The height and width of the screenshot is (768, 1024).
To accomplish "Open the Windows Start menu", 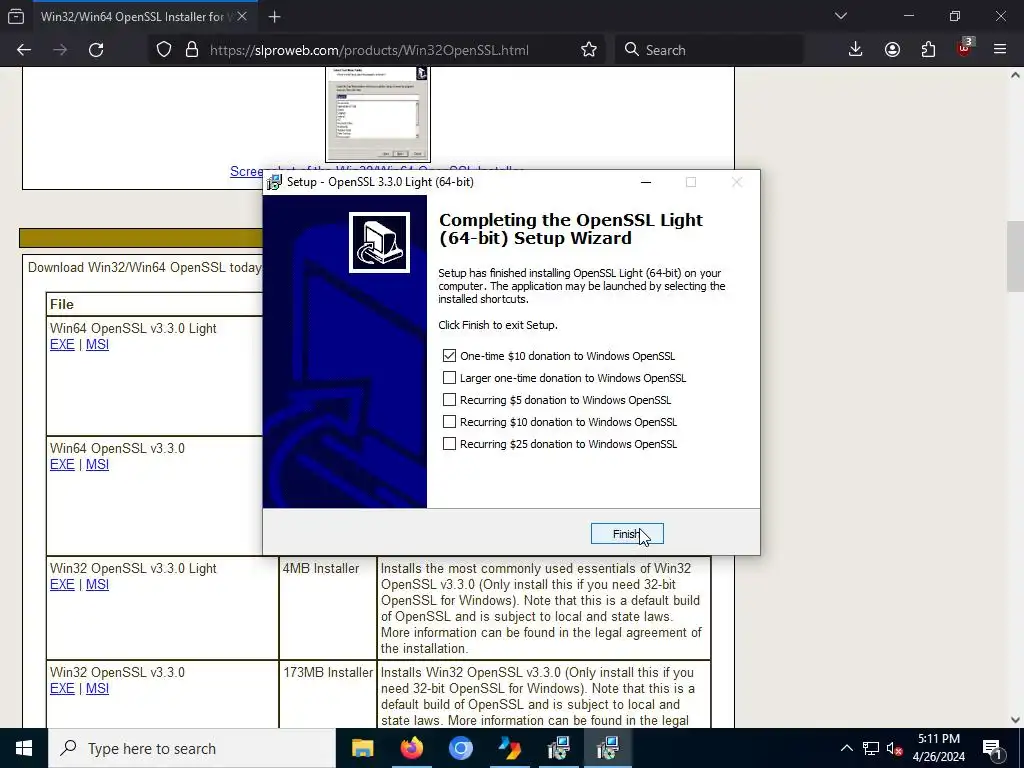I will pos(24,748).
